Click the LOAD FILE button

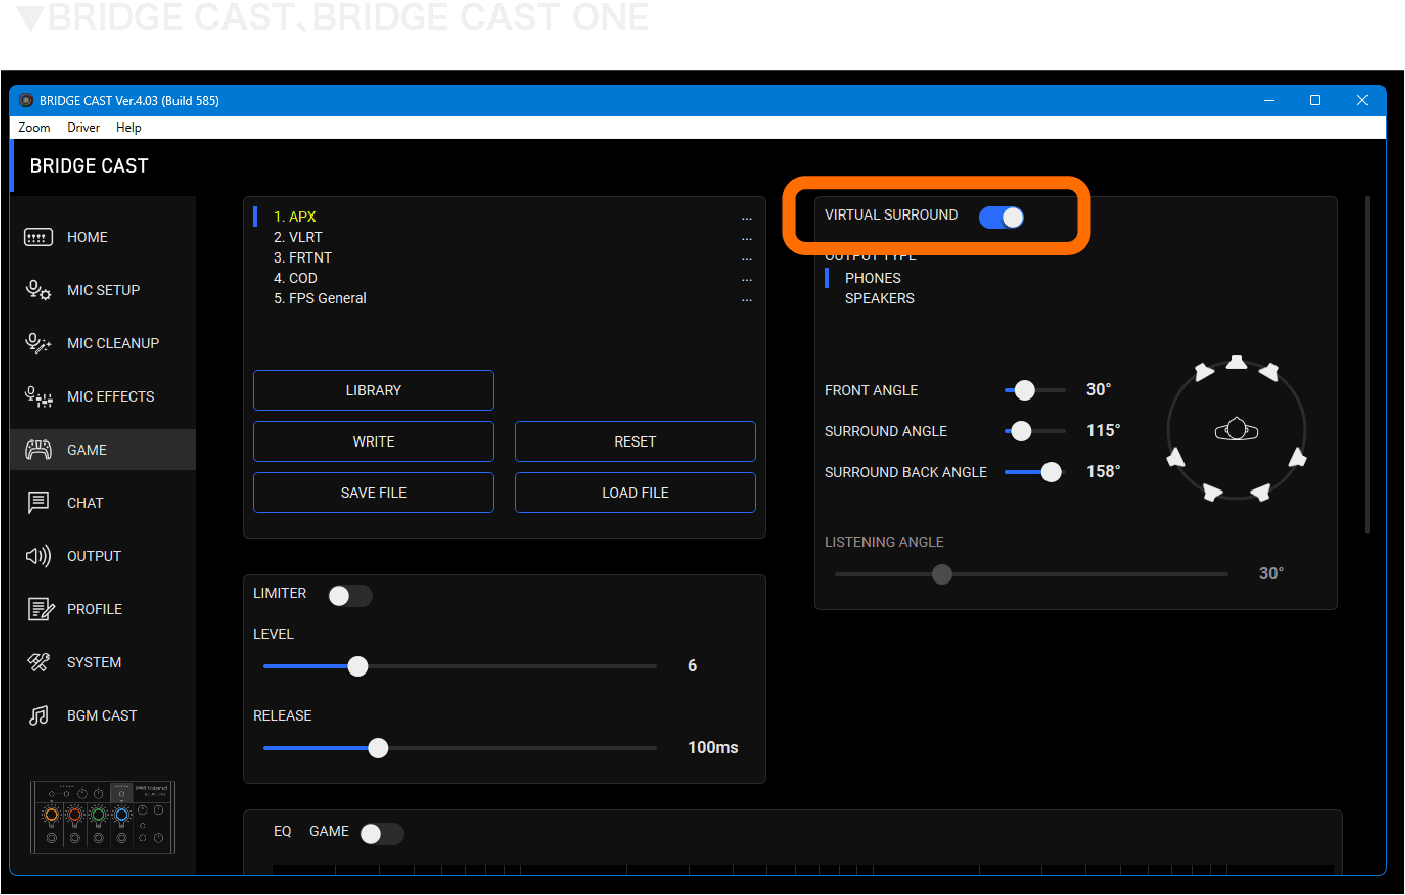click(x=635, y=492)
